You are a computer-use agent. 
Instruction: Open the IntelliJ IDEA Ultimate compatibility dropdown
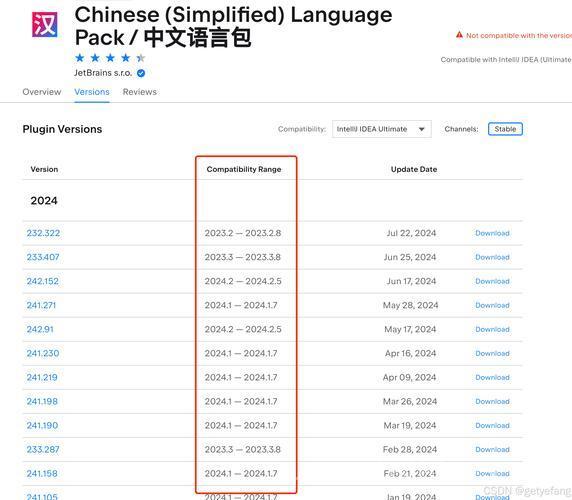tap(382, 129)
